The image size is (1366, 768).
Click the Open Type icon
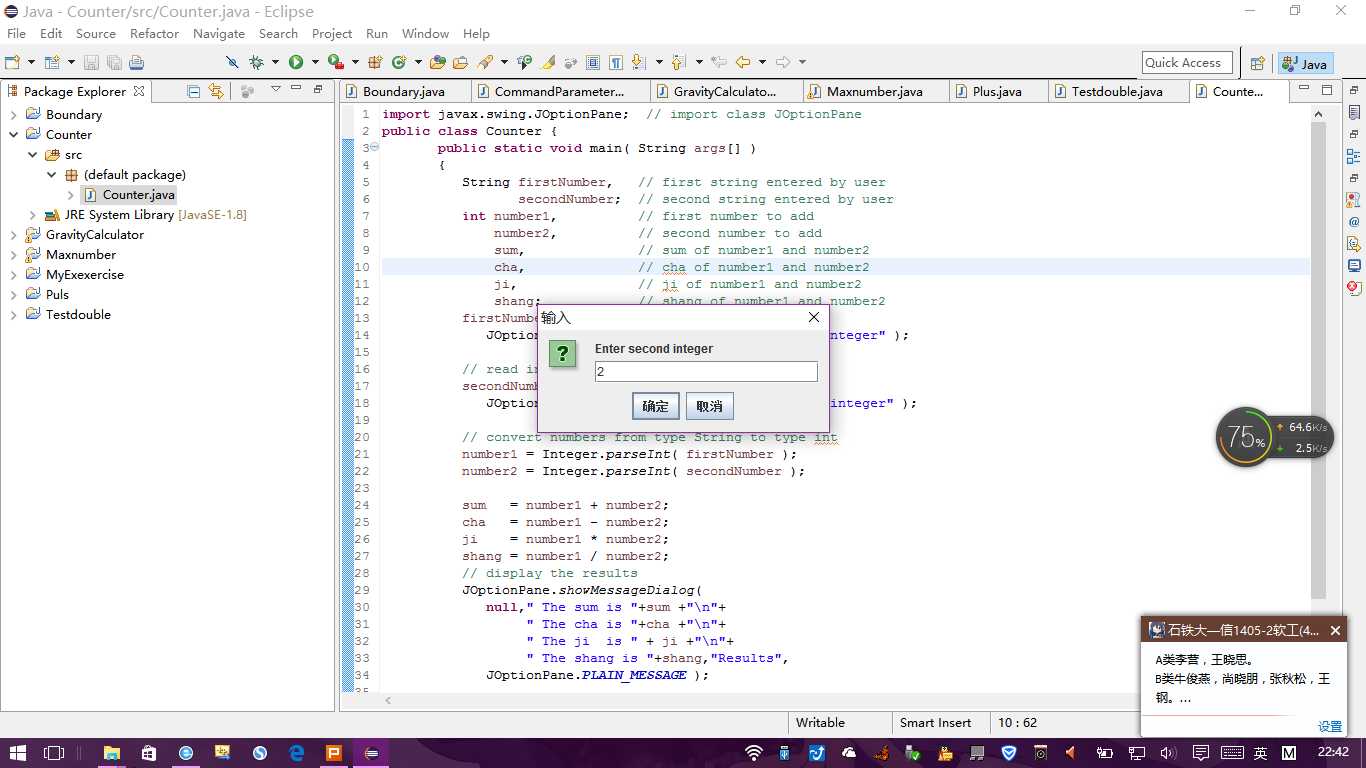click(x=437, y=62)
